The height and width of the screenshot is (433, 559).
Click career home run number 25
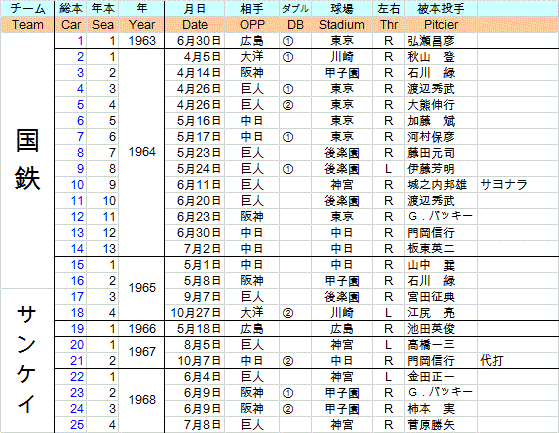71,424
